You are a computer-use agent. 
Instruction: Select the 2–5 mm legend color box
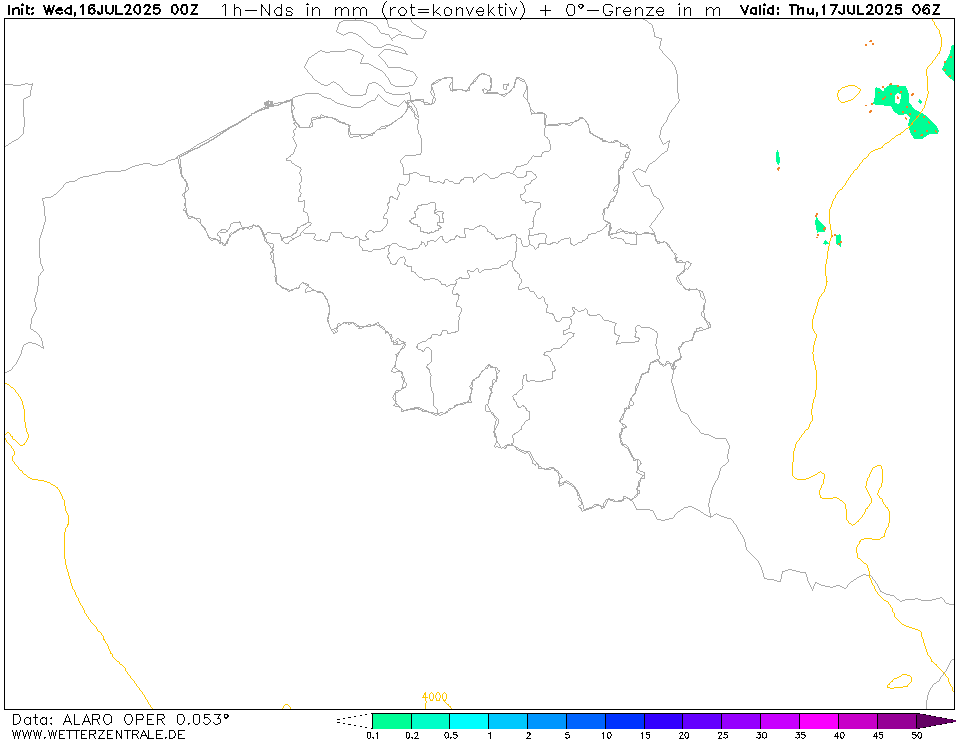pyautogui.click(x=547, y=721)
